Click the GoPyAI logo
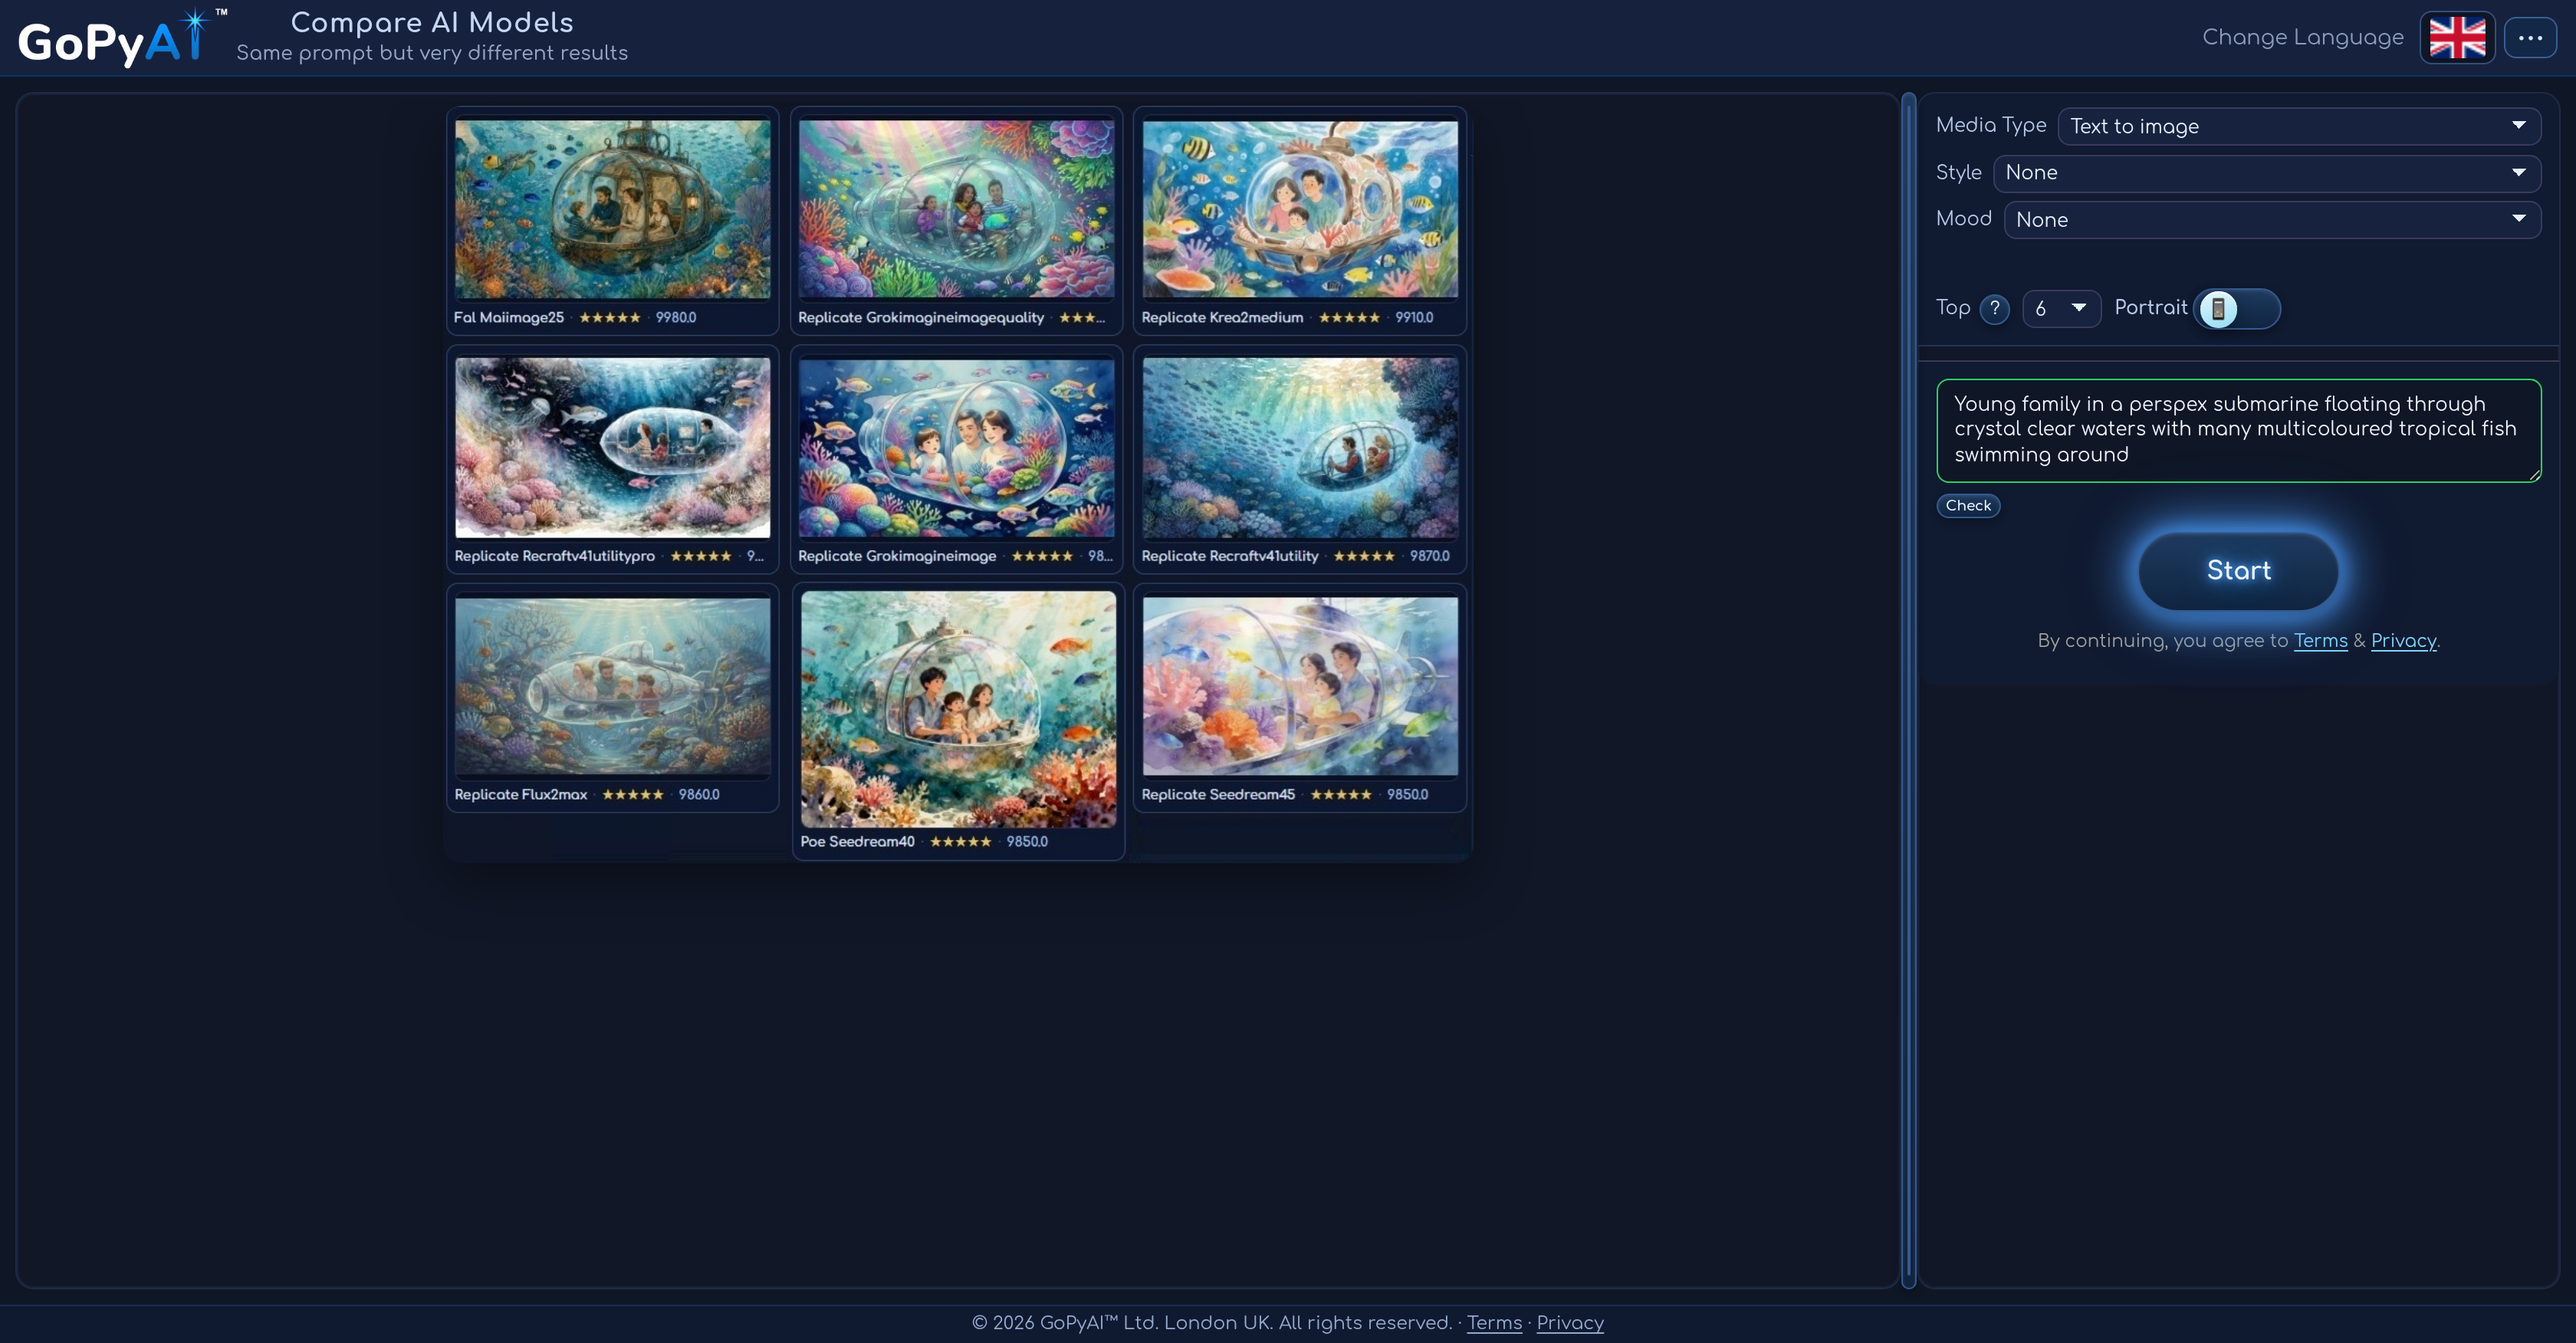This screenshot has height=1343, width=2576. 123,38
